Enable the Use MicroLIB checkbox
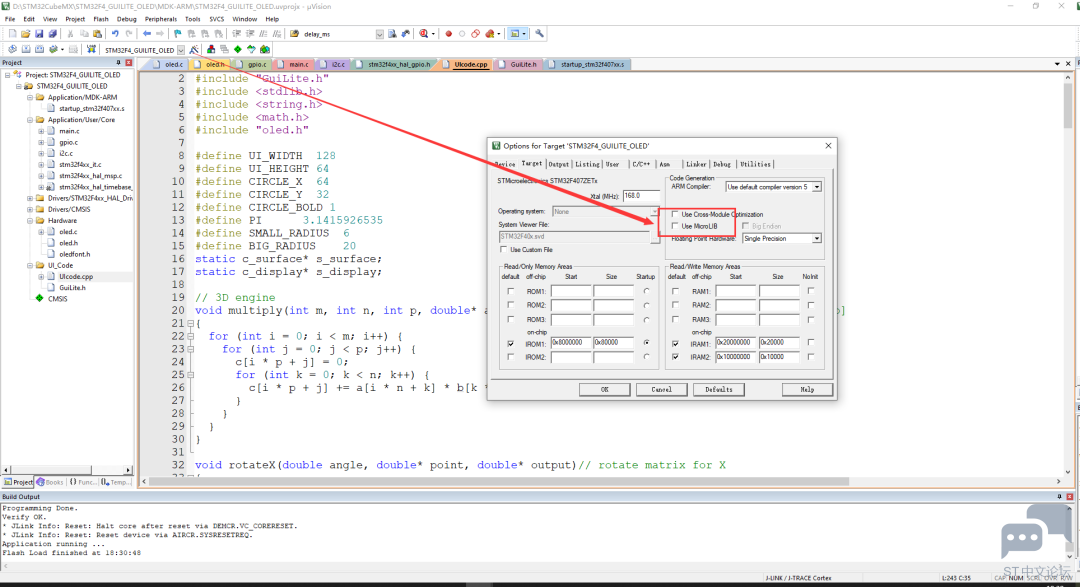The image size is (1080, 587). pos(675,226)
